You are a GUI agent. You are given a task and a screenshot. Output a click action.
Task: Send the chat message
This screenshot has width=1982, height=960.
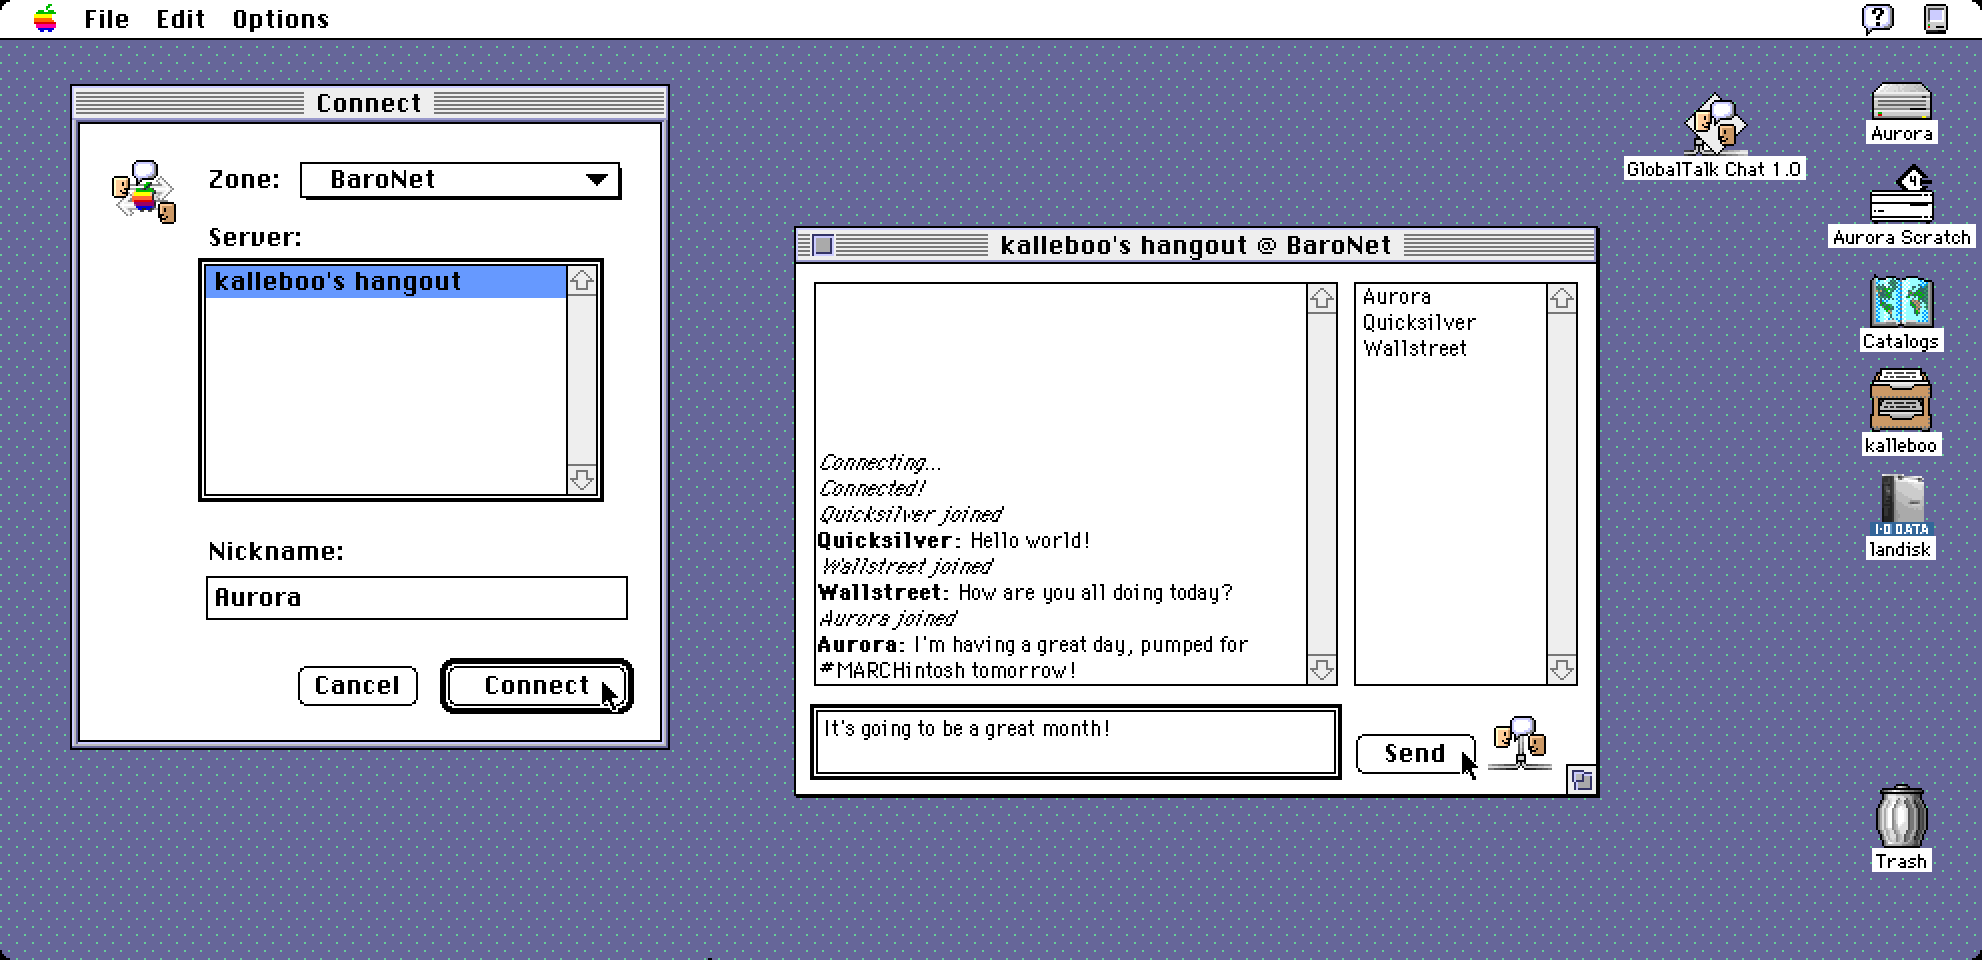point(1414,754)
